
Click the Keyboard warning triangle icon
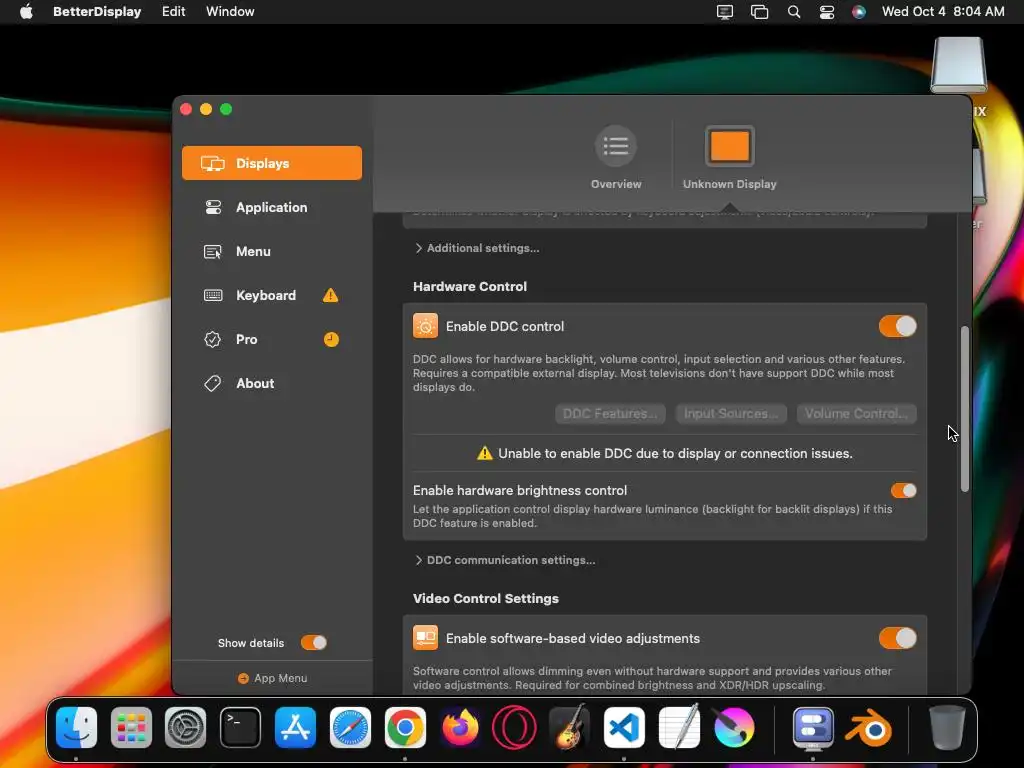pos(330,296)
